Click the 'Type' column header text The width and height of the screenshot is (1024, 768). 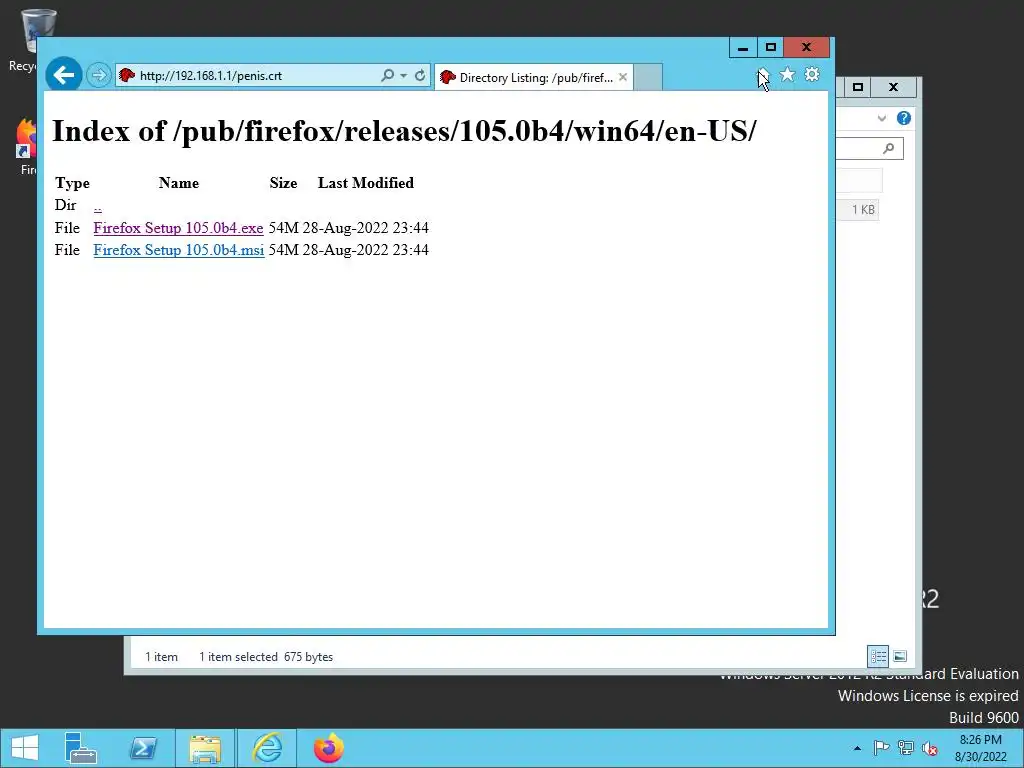click(x=72, y=184)
